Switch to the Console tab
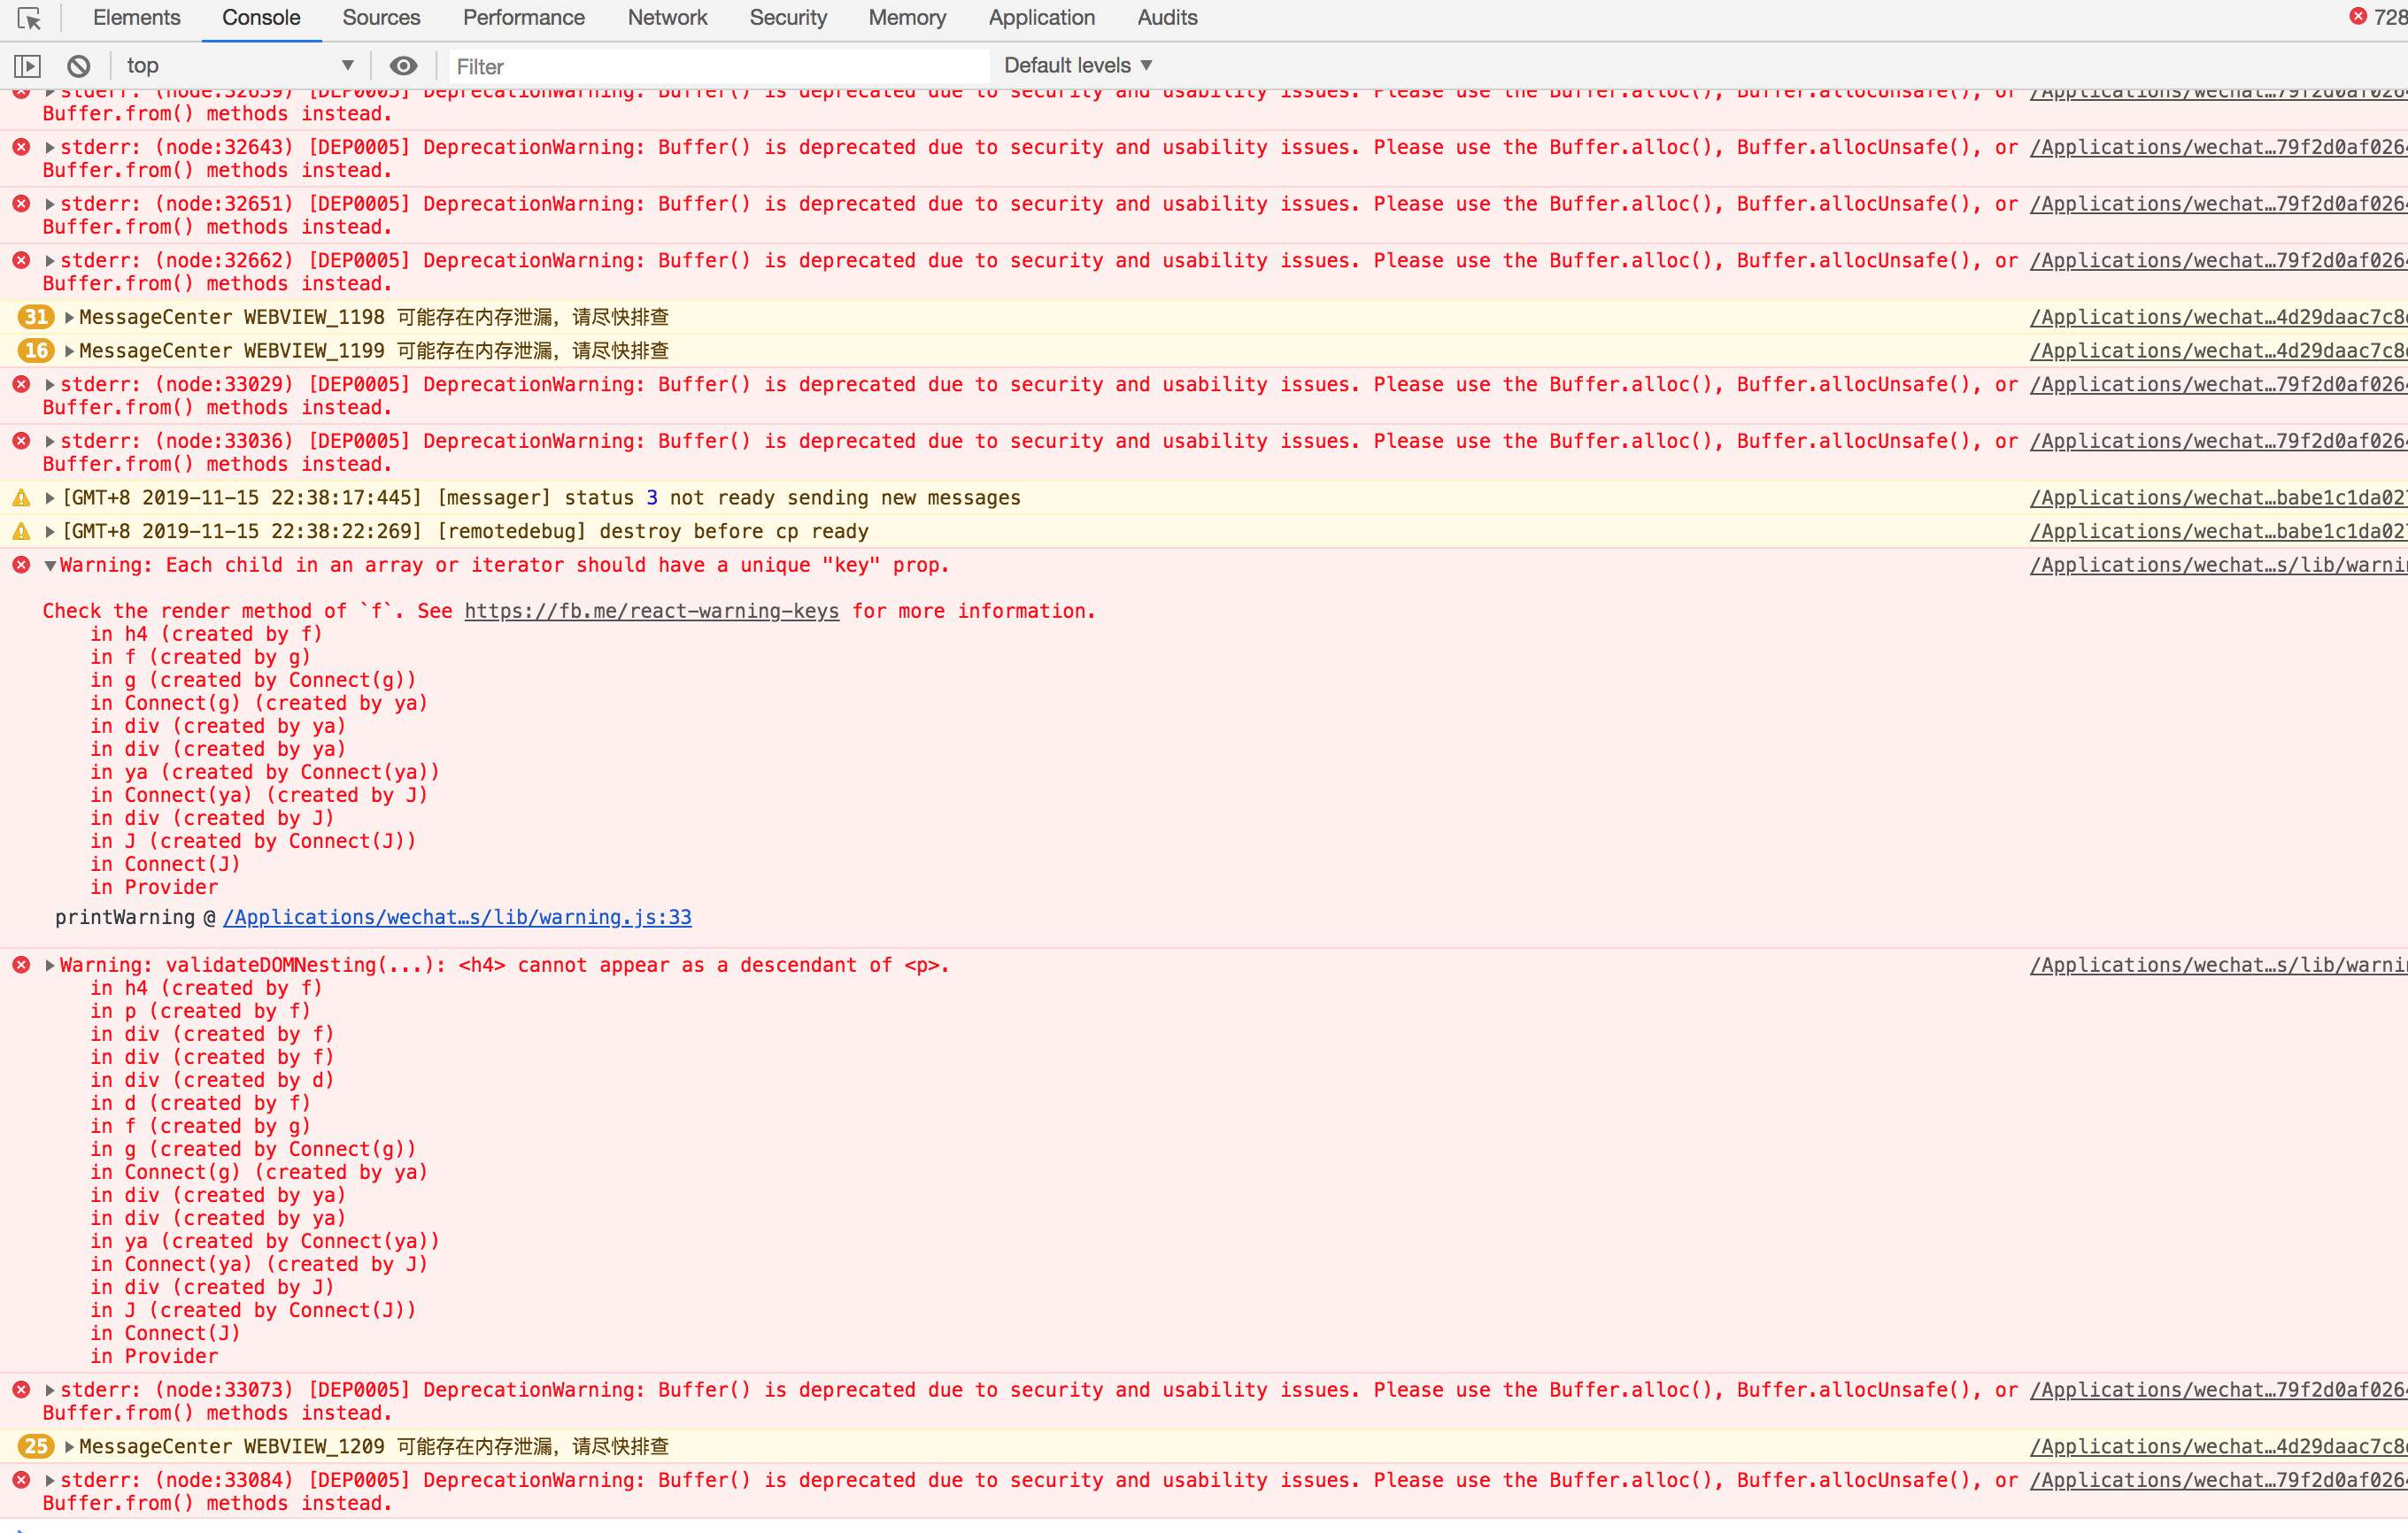This screenshot has height=1533, width=2408. (261, 18)
